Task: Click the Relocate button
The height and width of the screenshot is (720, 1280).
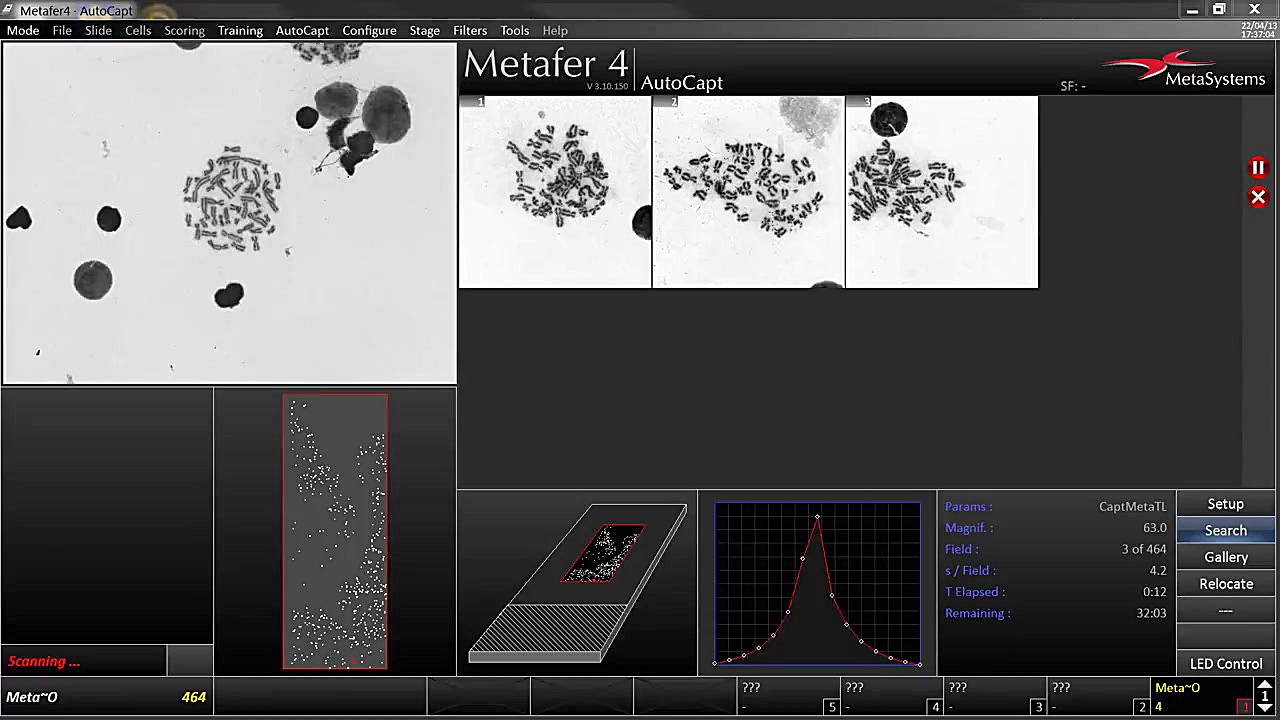Action: point(1226,584)
